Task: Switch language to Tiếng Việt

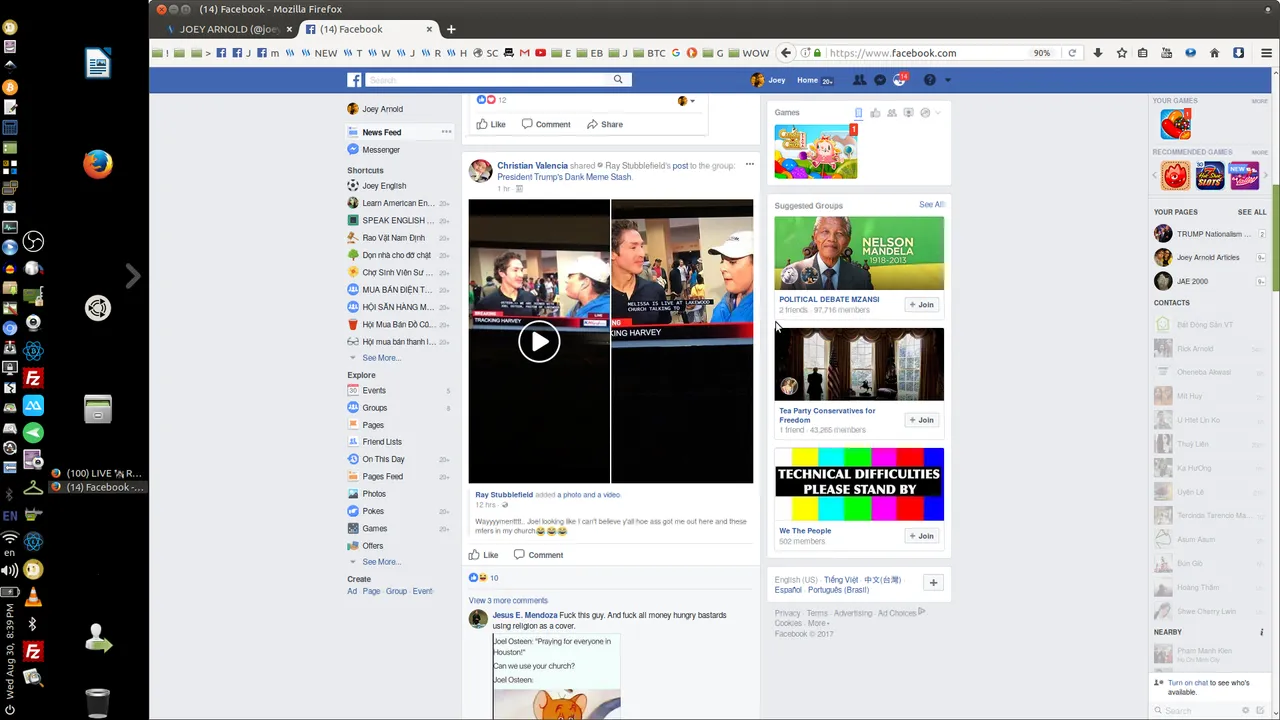Action: coord(841,580)
